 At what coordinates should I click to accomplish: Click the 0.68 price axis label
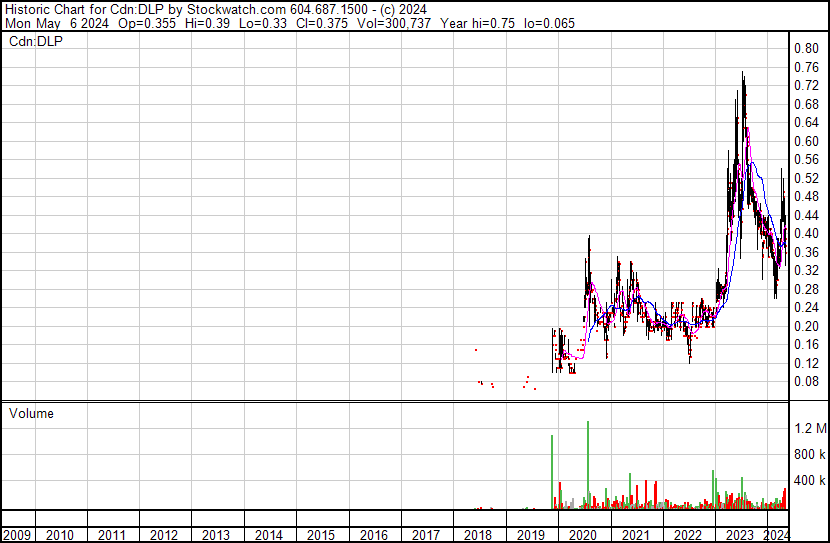point(806,104)
